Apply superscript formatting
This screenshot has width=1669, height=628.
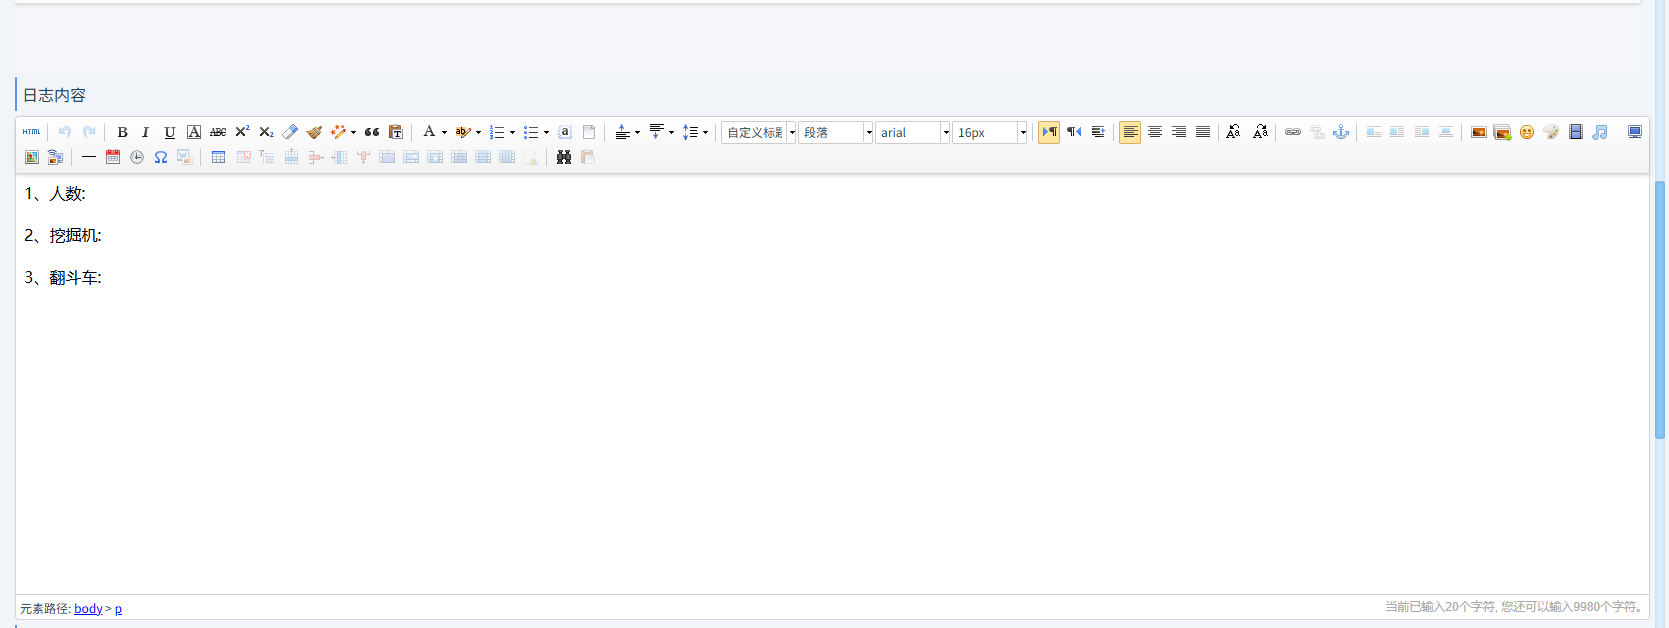(242, 132)
